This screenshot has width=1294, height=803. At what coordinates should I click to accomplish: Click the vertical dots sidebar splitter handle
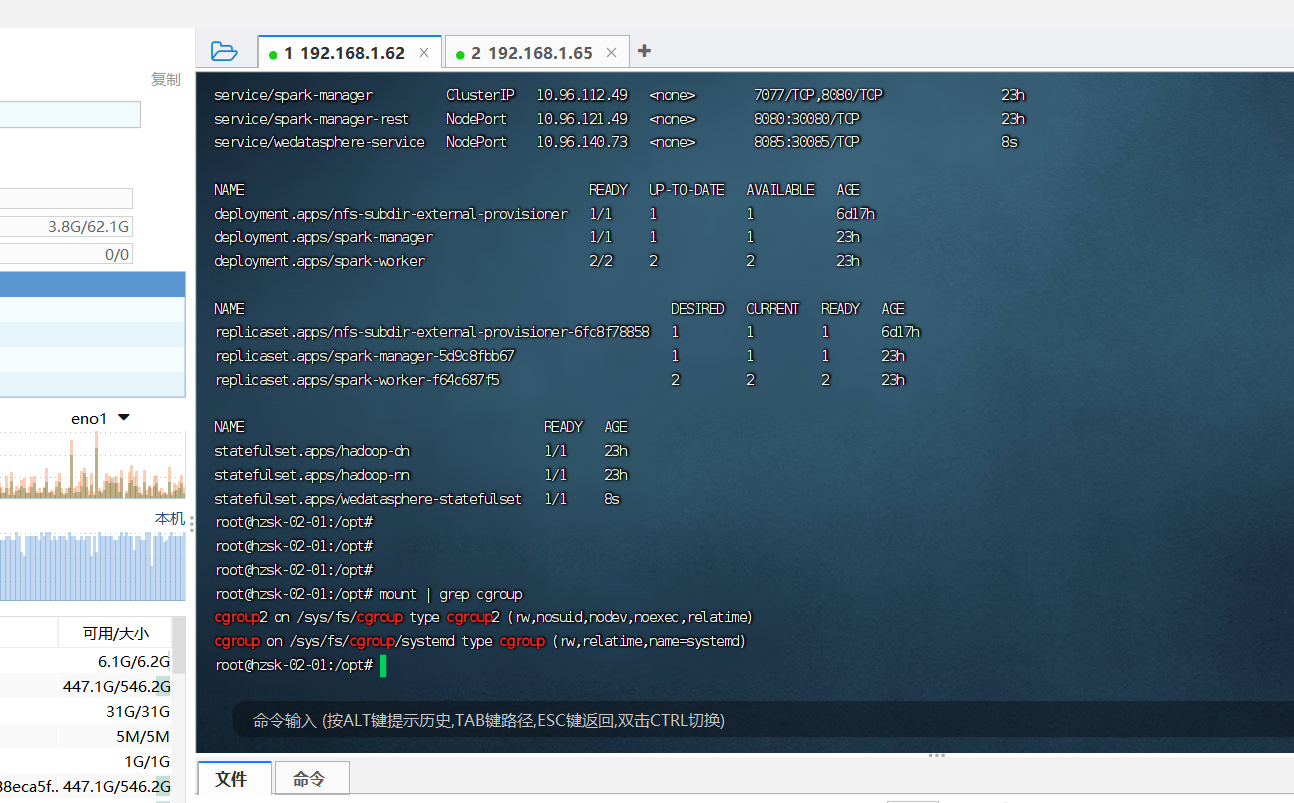click(192, 525)
